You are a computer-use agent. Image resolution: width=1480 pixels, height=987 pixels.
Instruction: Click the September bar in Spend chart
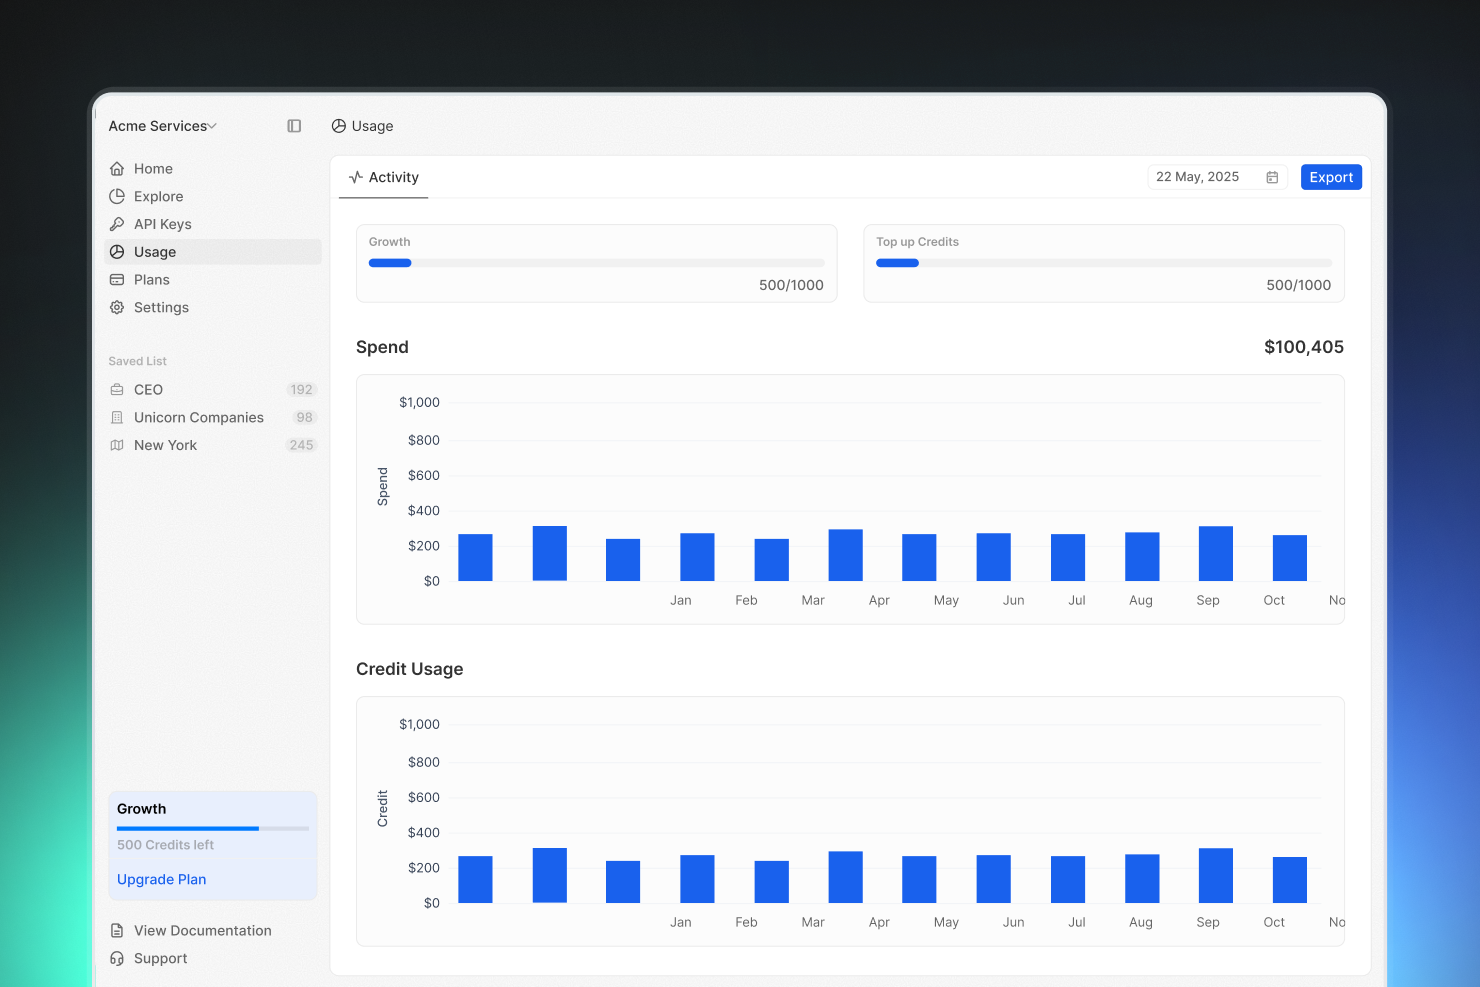[1215, 554]
